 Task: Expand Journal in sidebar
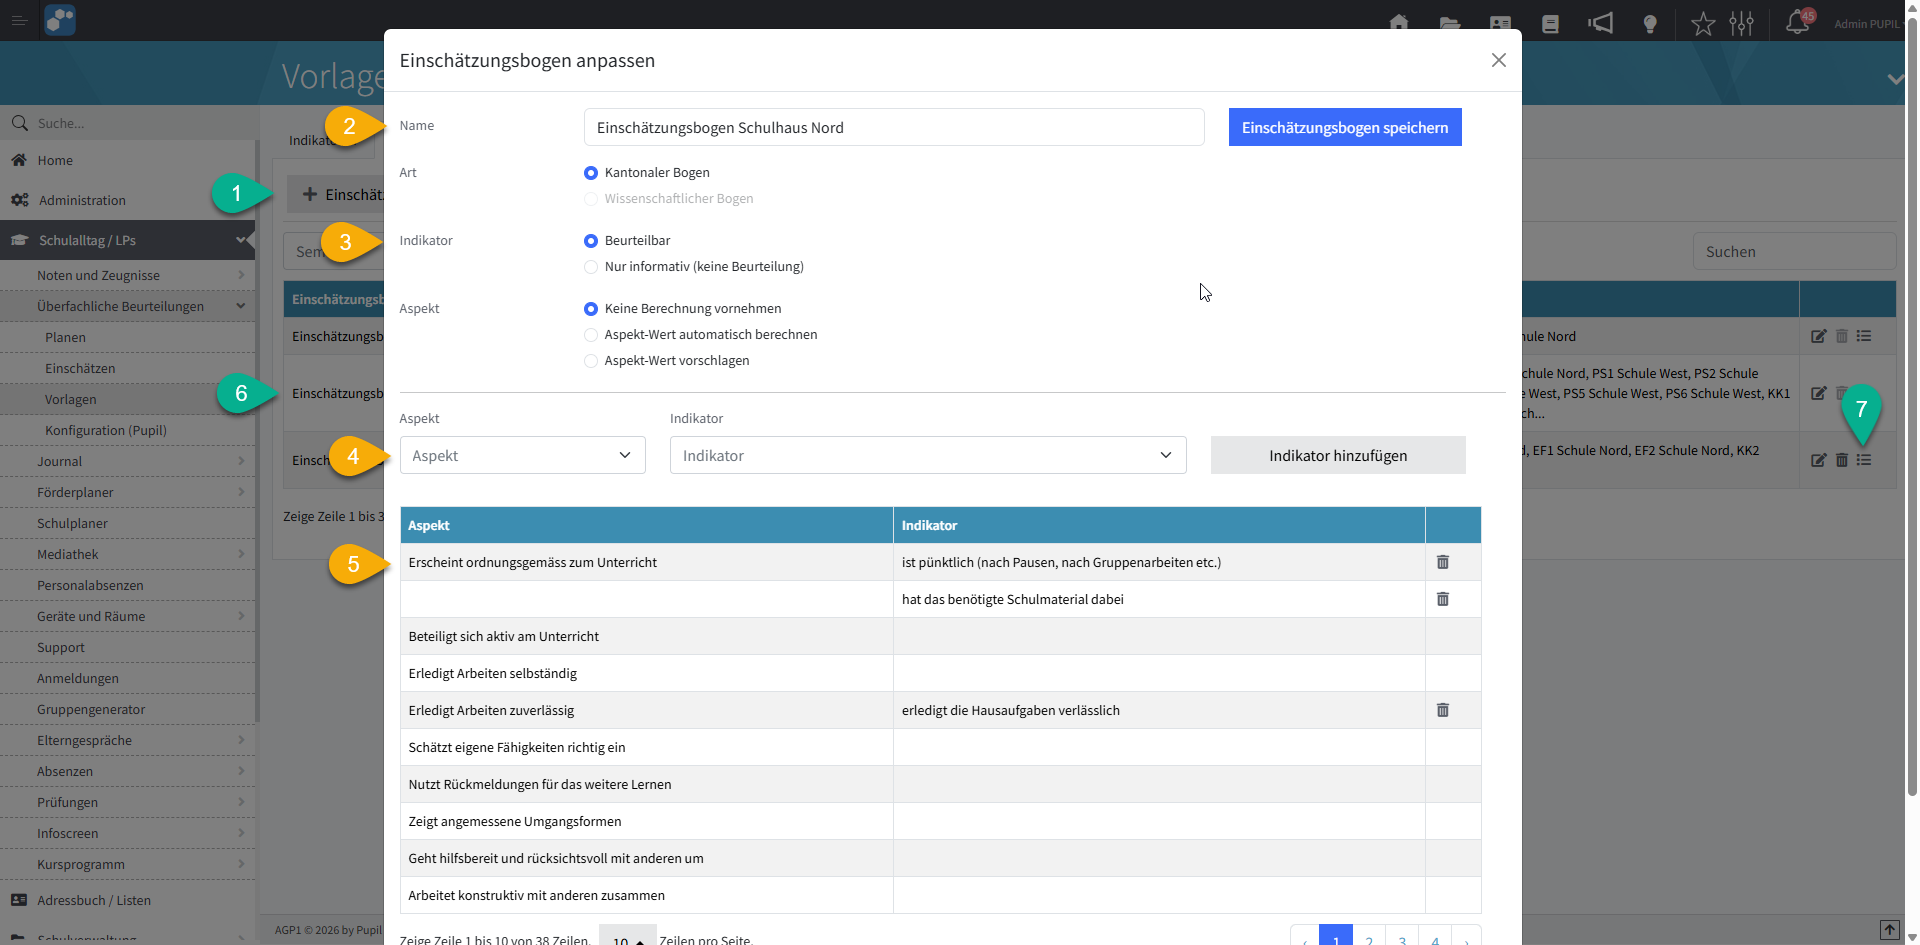(241, 461)
